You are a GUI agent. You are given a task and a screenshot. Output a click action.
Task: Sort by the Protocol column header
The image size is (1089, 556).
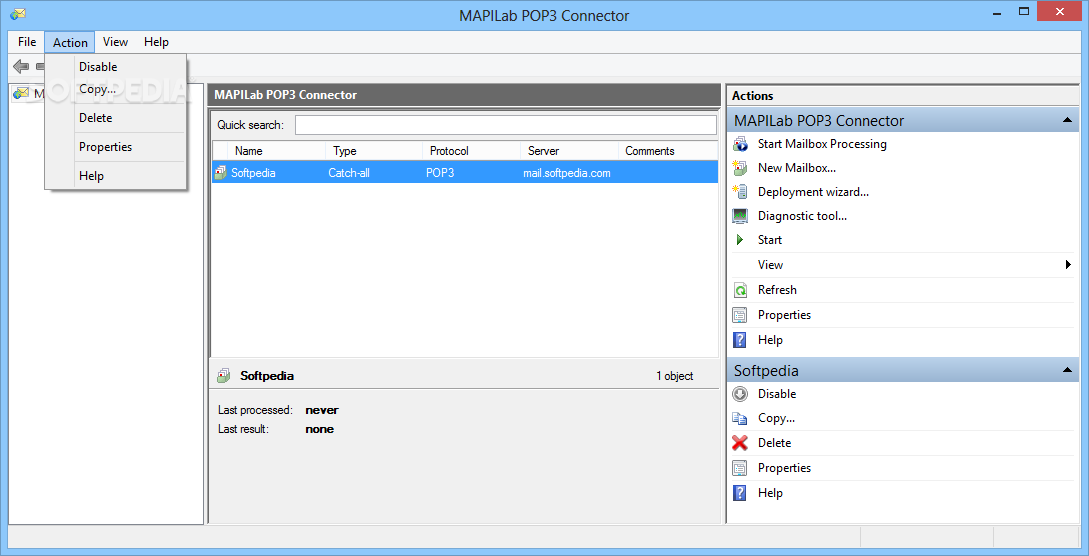(472, 151)
